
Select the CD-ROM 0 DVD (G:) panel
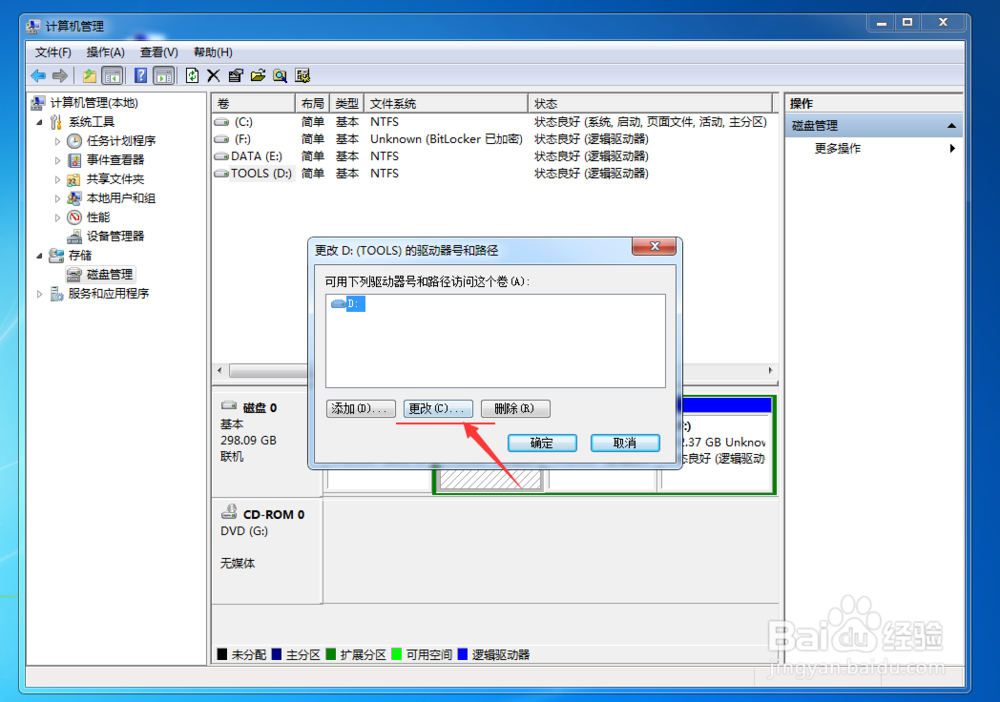click(x=267, y=551)
